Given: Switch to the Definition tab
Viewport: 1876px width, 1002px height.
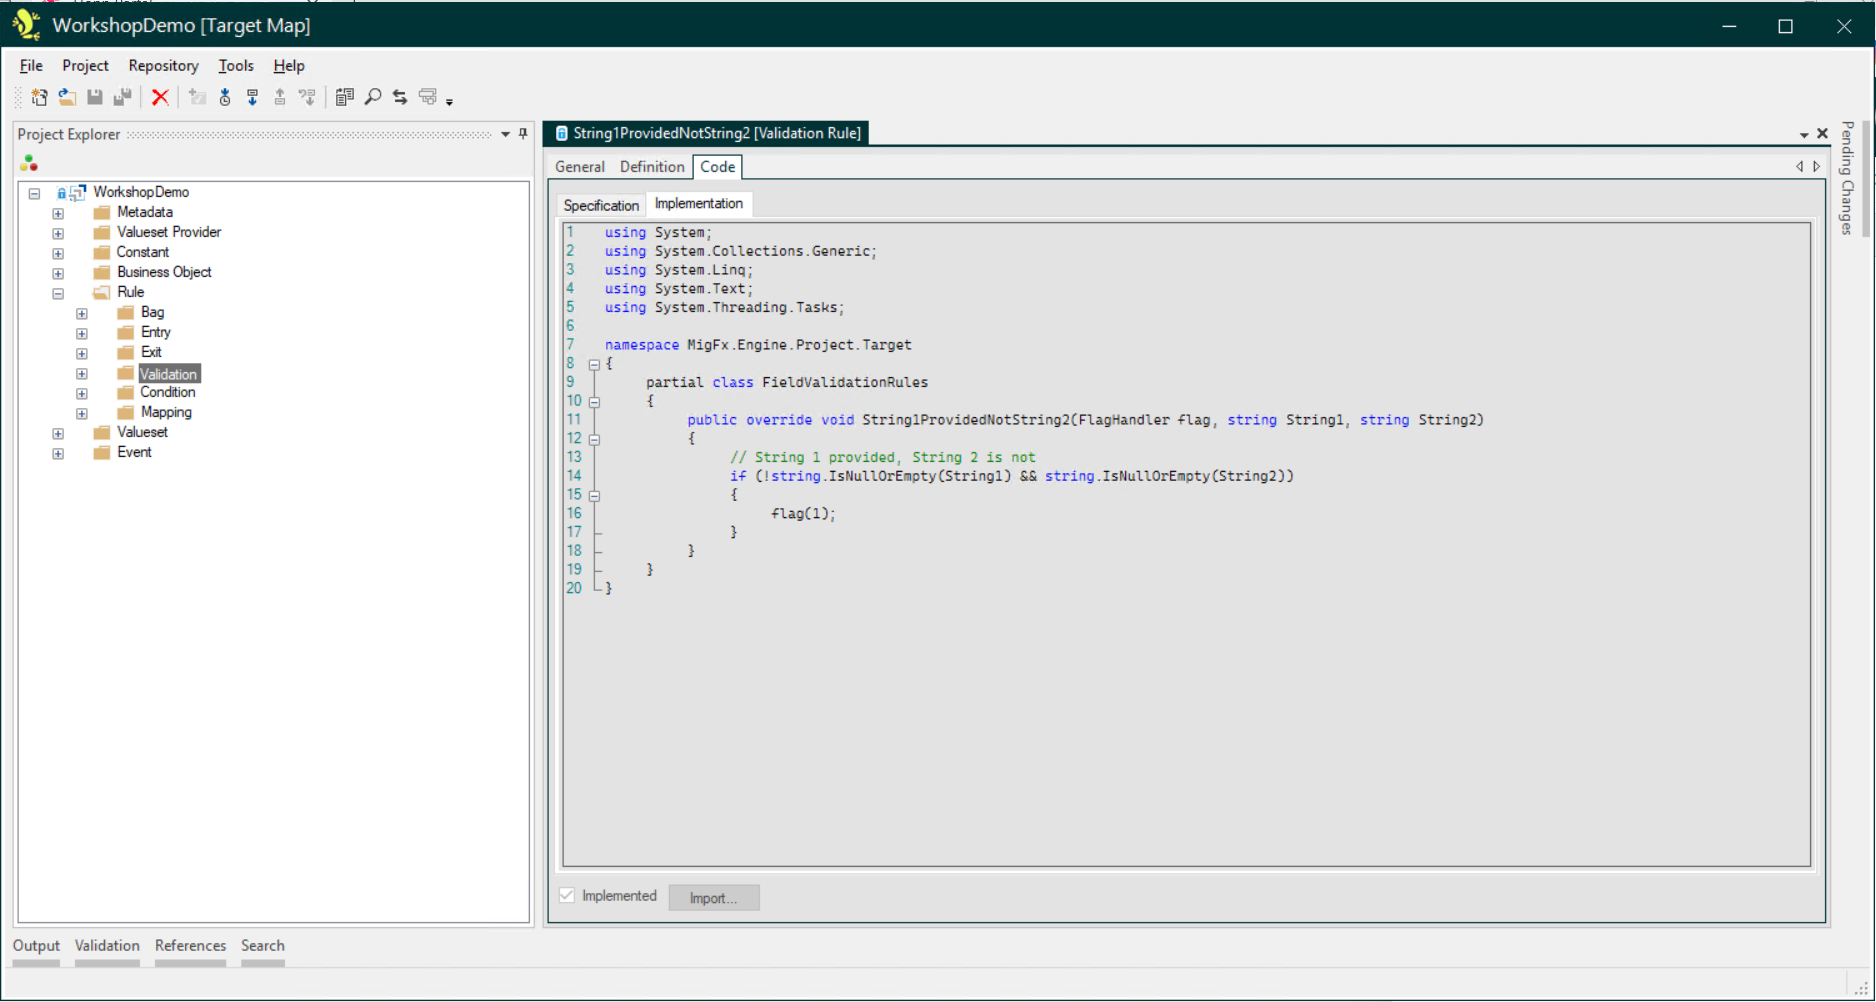Looking at the screenshot, I should click(x=651, y=166).
